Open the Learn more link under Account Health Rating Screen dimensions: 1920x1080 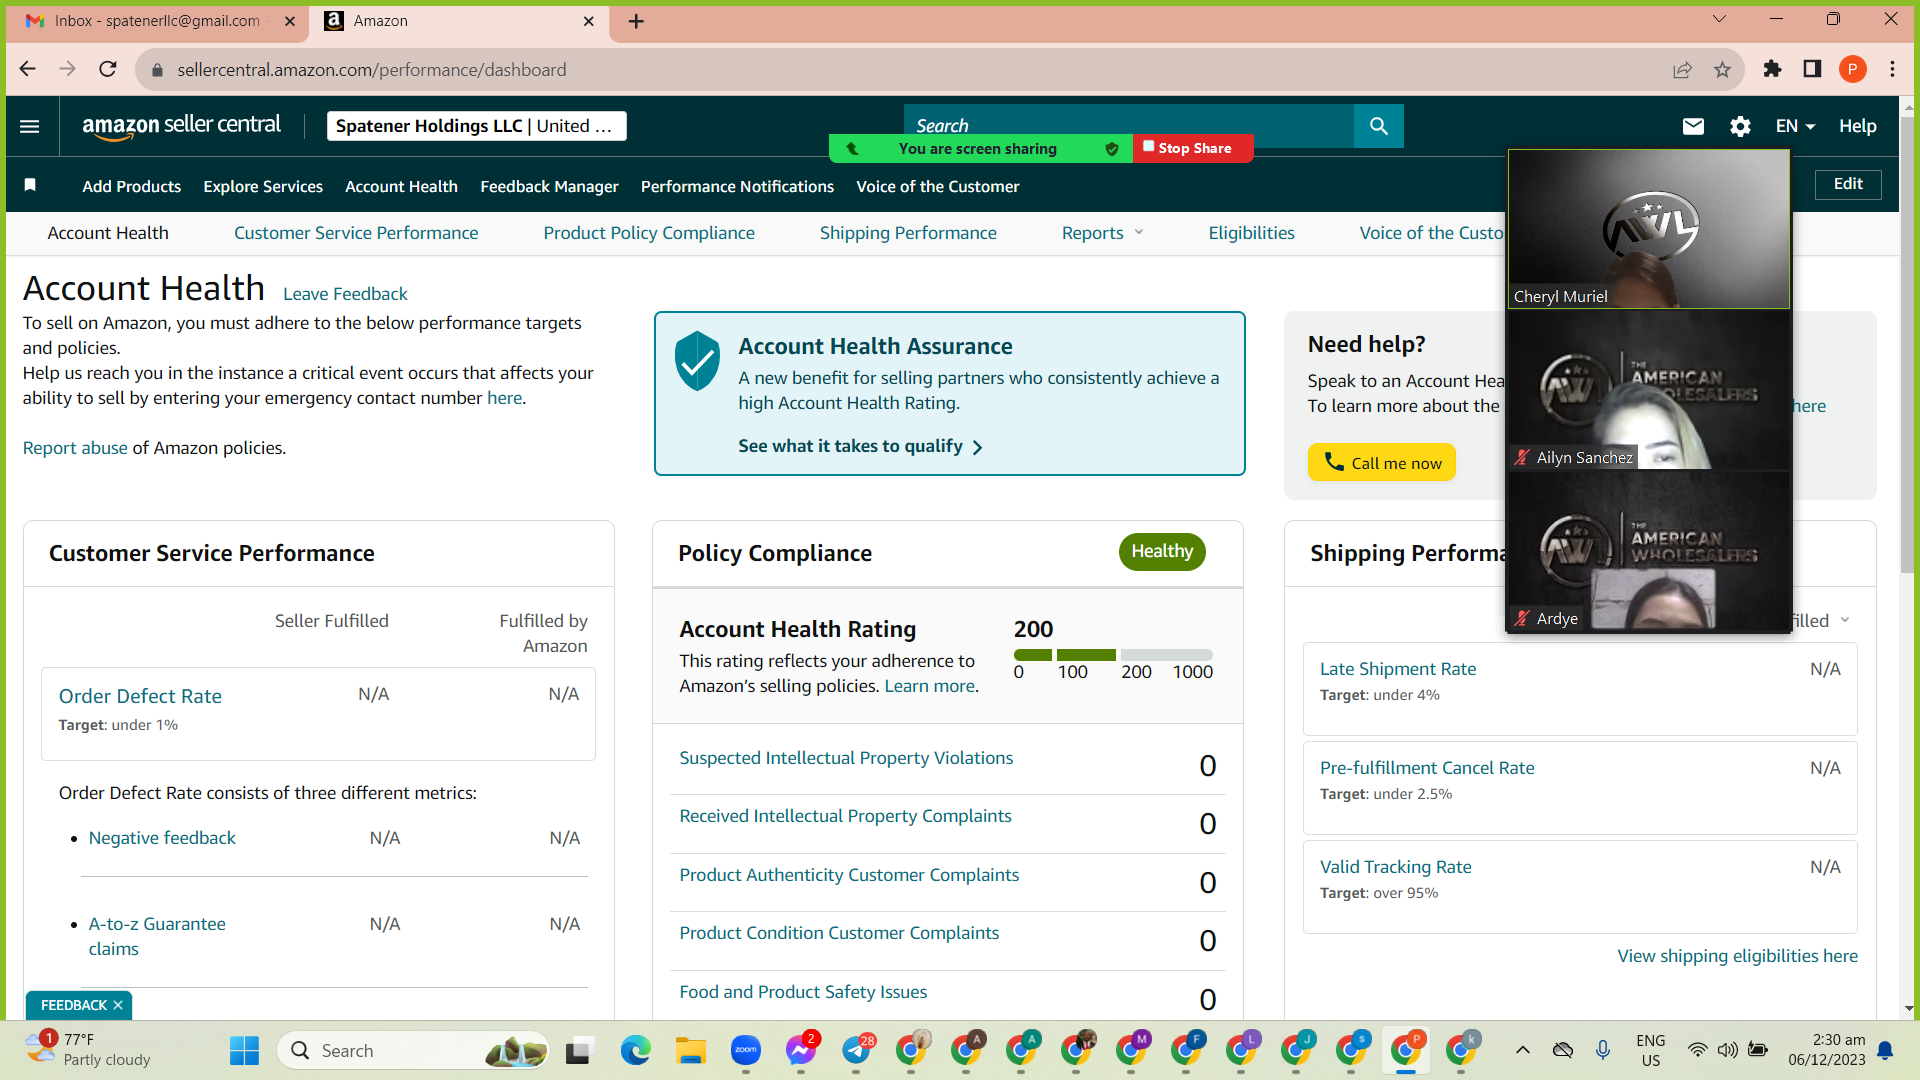[929, 686]
